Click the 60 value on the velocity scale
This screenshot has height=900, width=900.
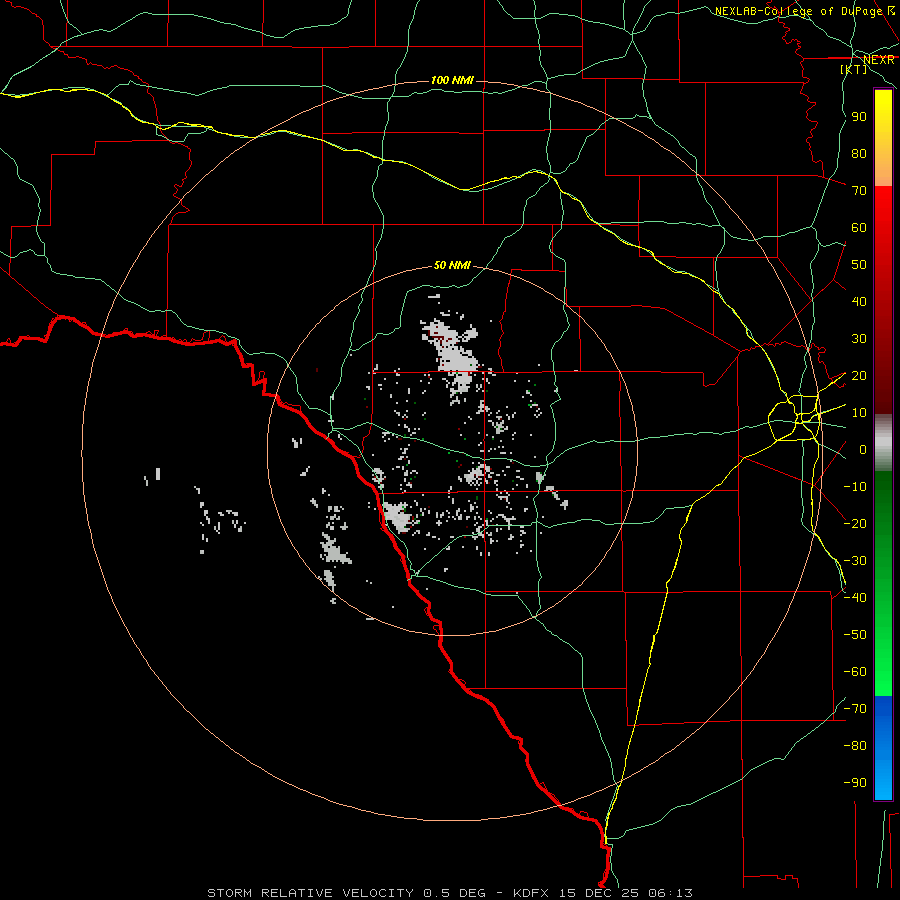[859, 227]
